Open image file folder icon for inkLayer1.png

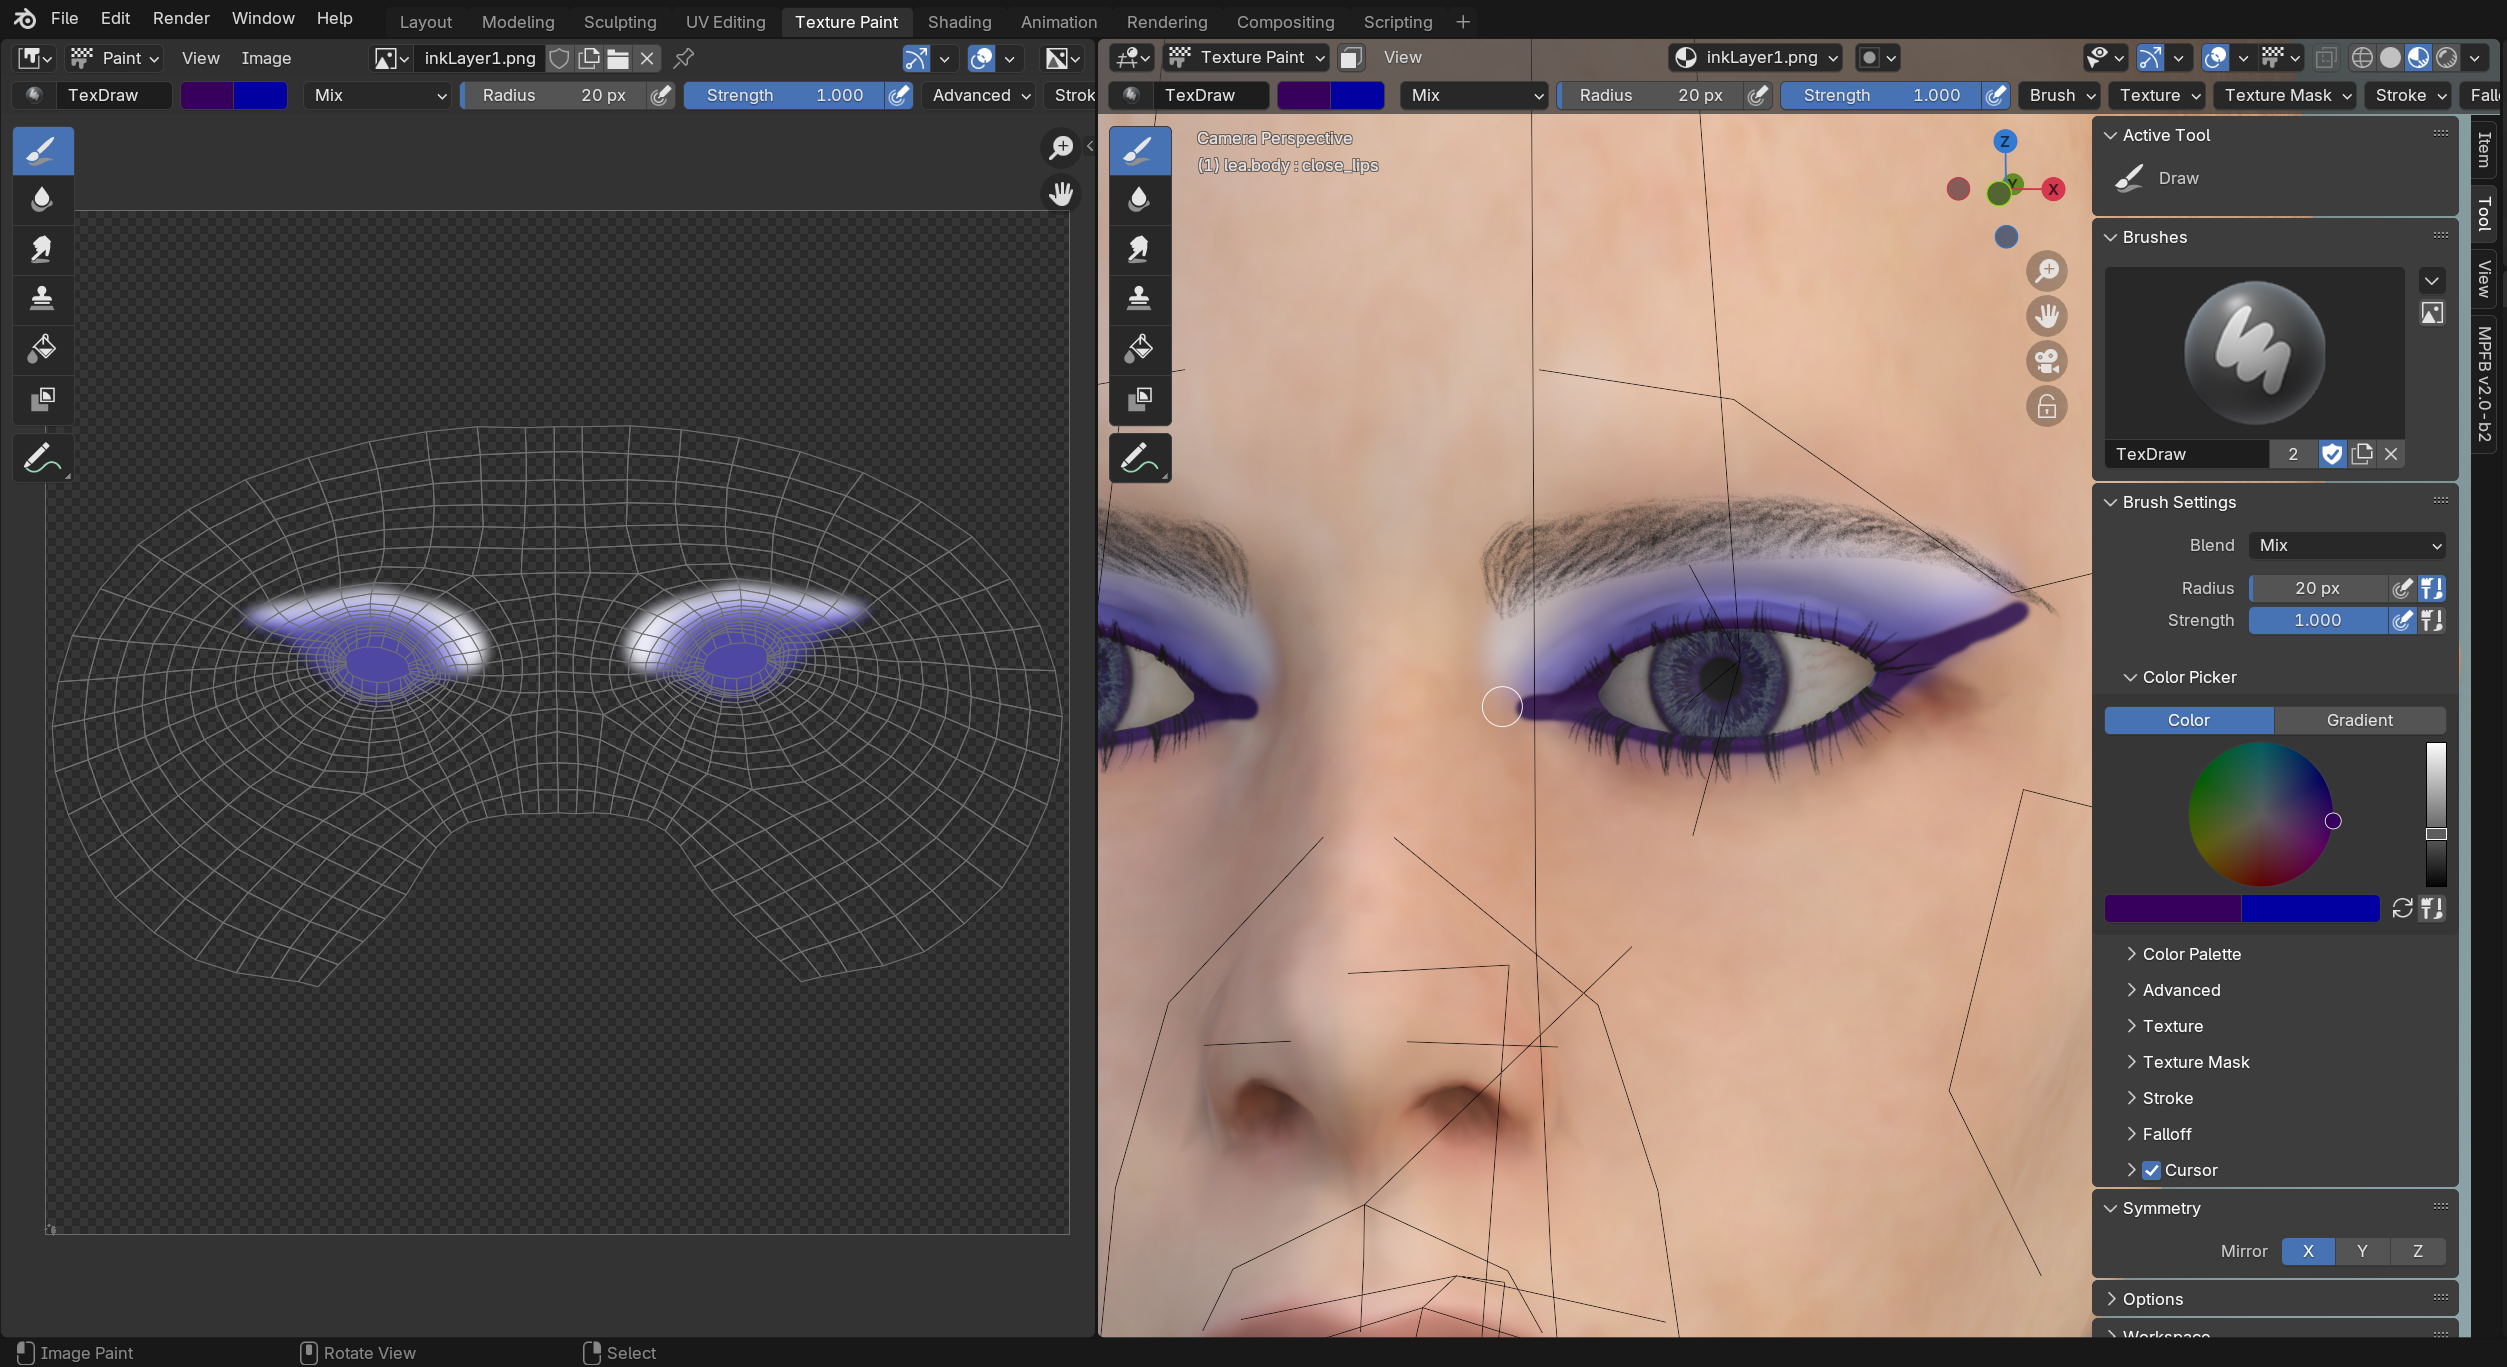pyautogui.click(x=618, y=58)
